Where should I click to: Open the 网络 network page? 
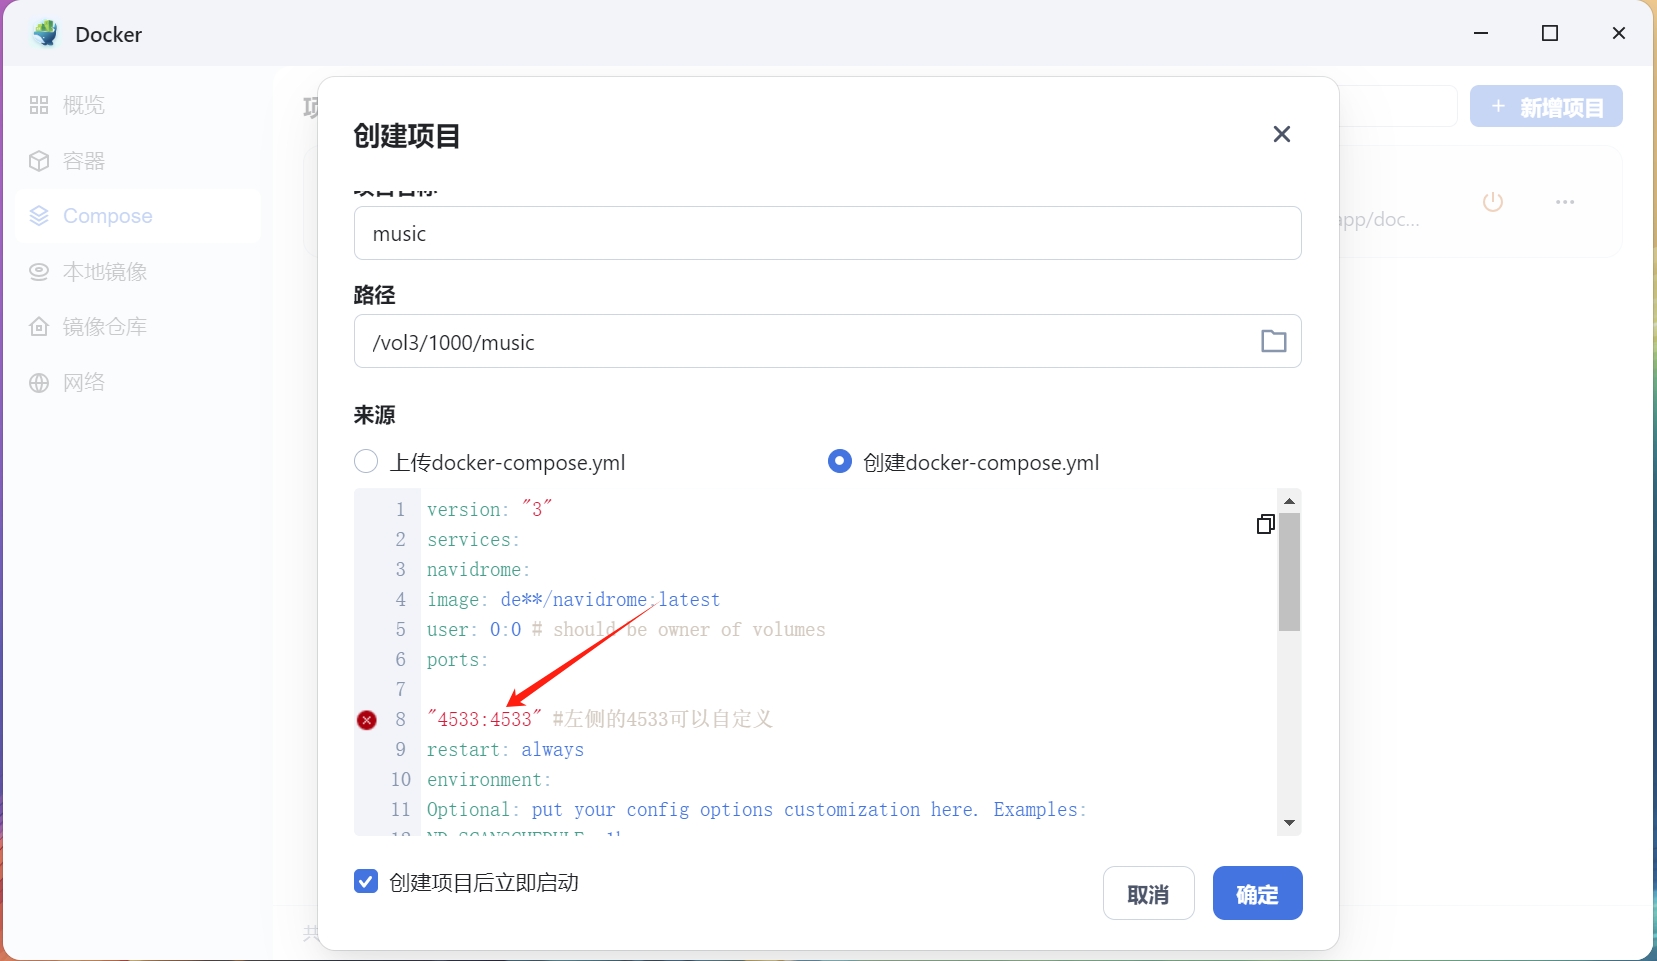pos(137,383)
